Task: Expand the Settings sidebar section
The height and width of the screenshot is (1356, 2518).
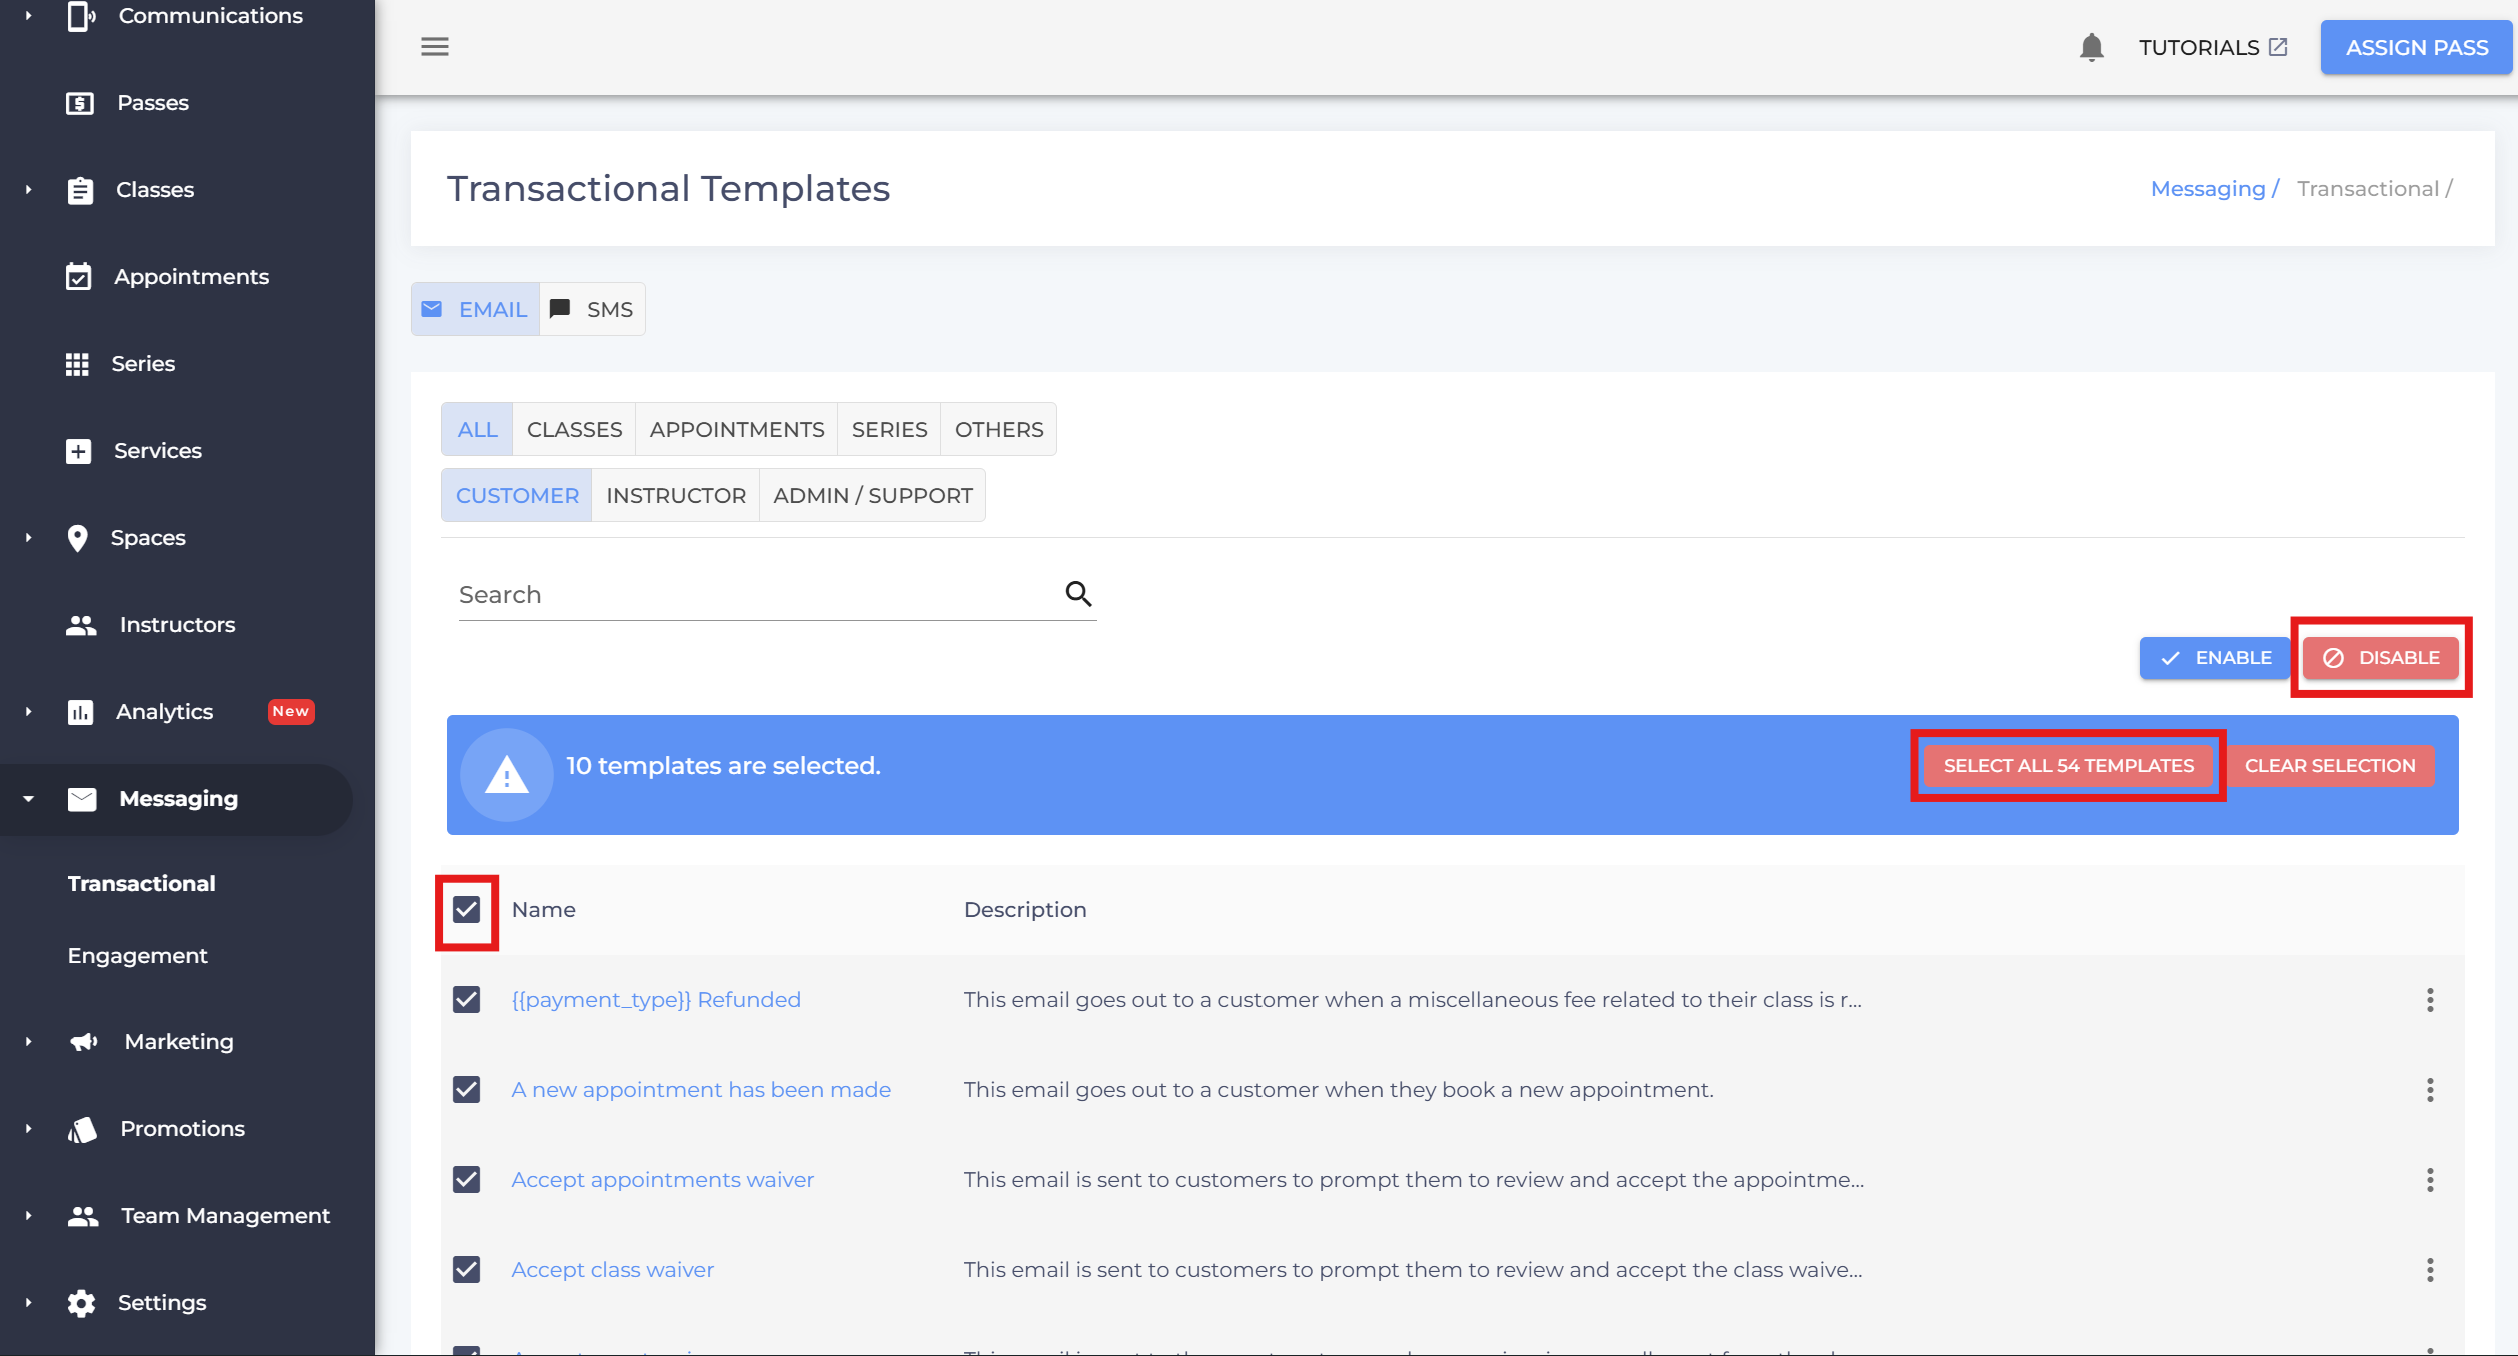Action: coord(29,1303)
